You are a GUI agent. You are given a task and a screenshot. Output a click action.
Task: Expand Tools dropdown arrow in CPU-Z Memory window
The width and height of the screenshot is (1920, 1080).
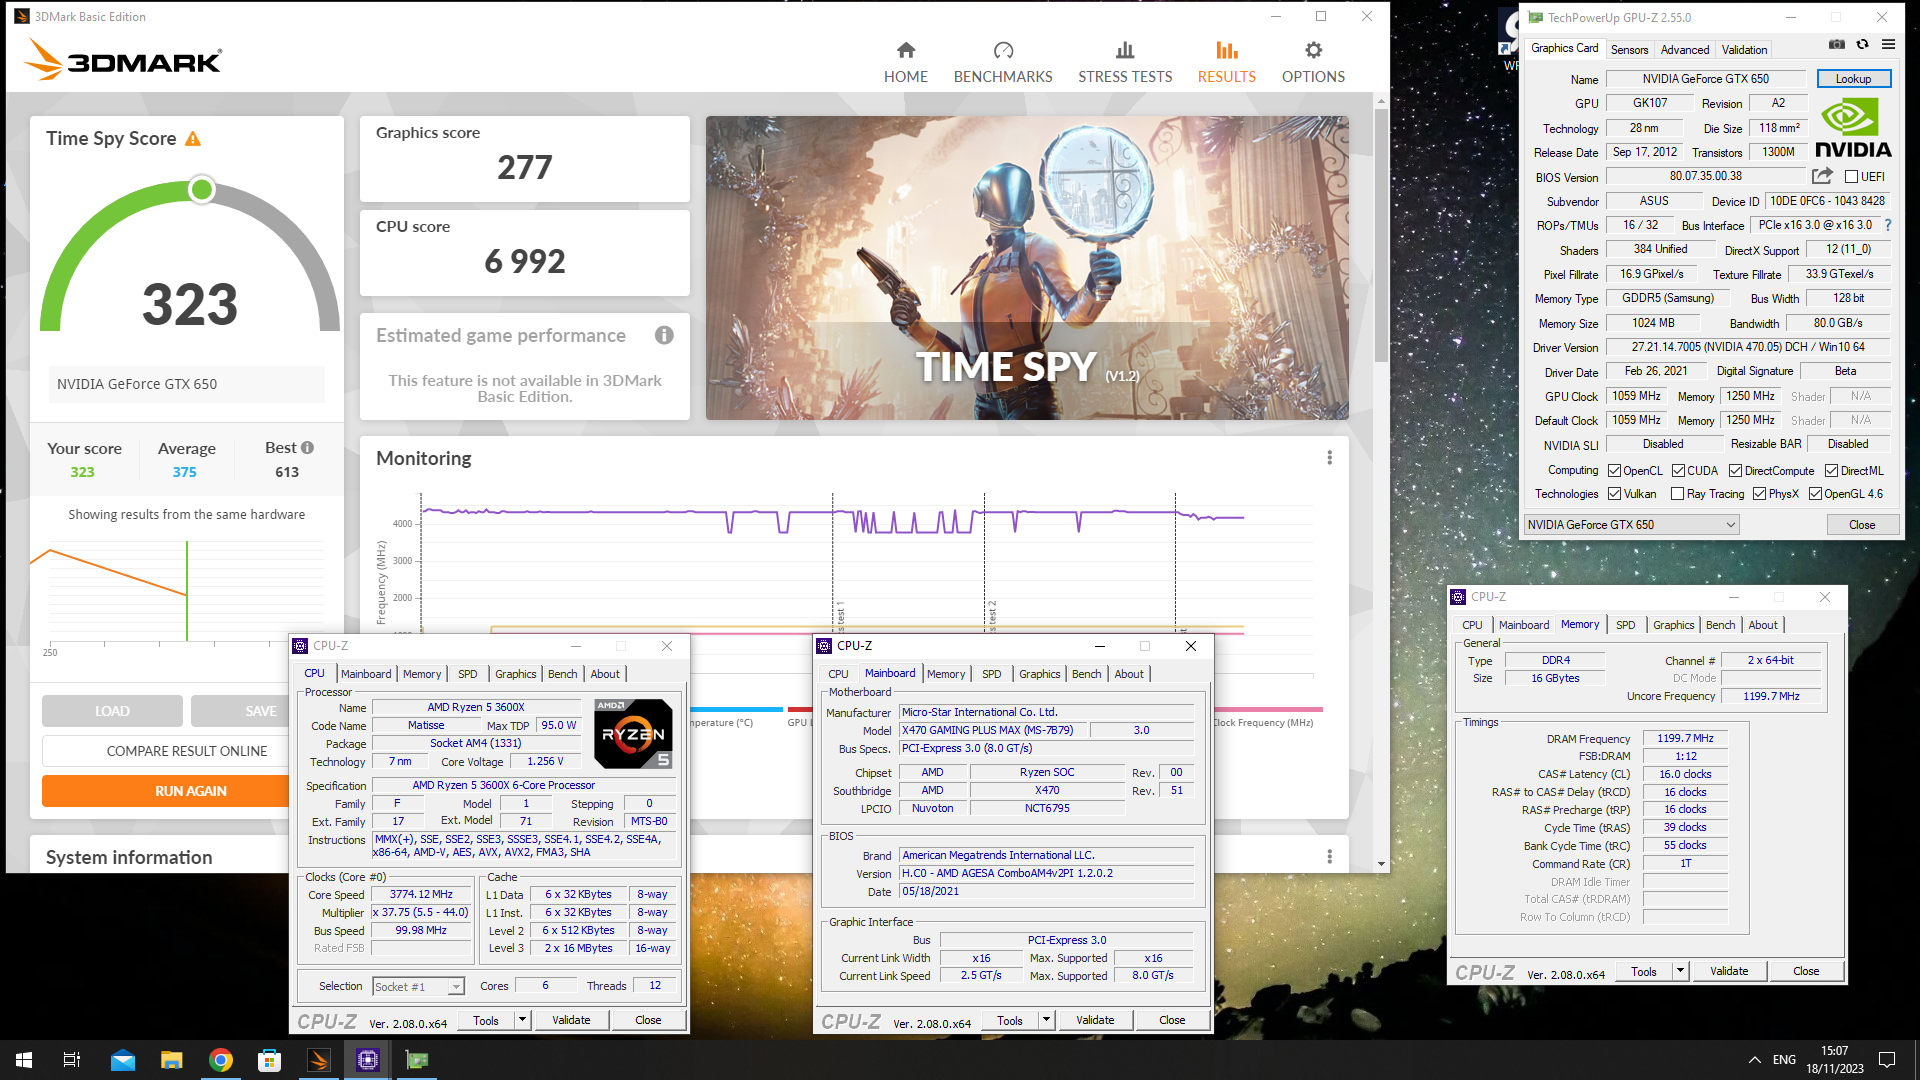pyautogui.click(x=1680, y=971)
